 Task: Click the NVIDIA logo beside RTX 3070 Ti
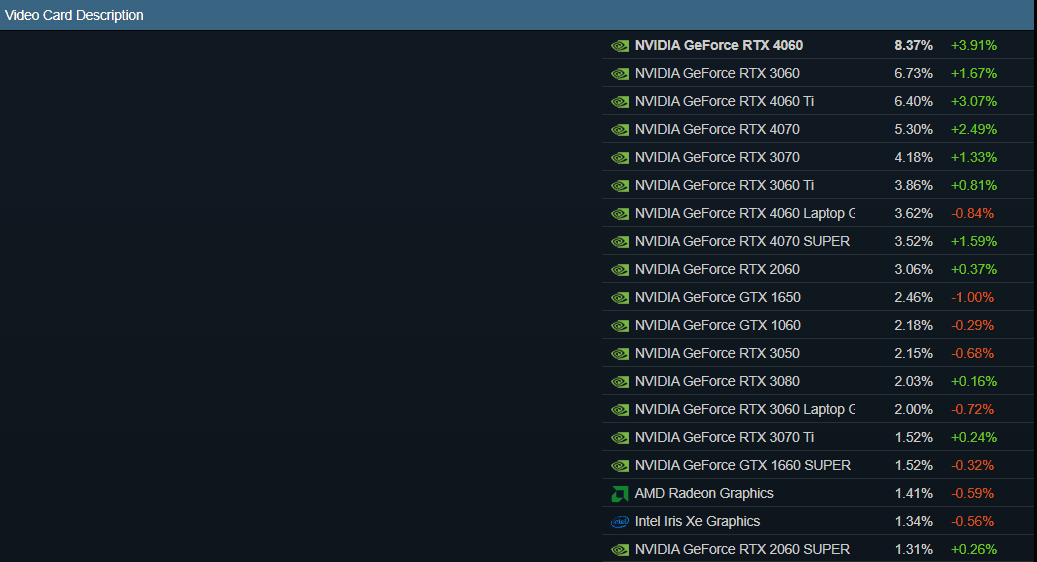pos(620,438)
